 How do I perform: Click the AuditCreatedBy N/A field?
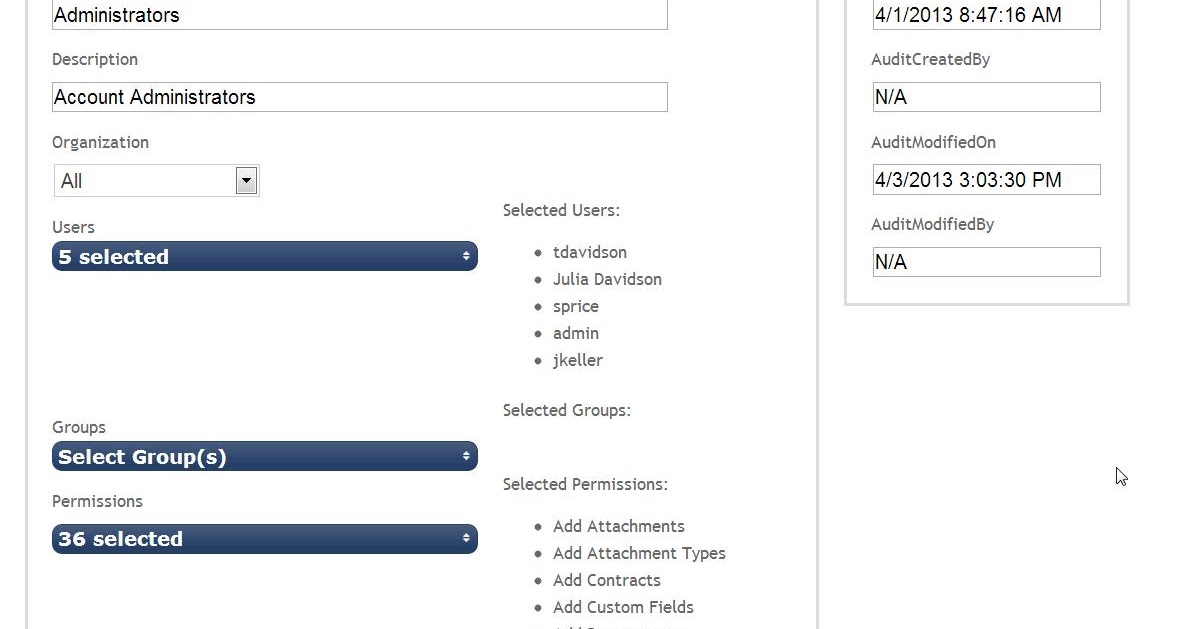986,97
